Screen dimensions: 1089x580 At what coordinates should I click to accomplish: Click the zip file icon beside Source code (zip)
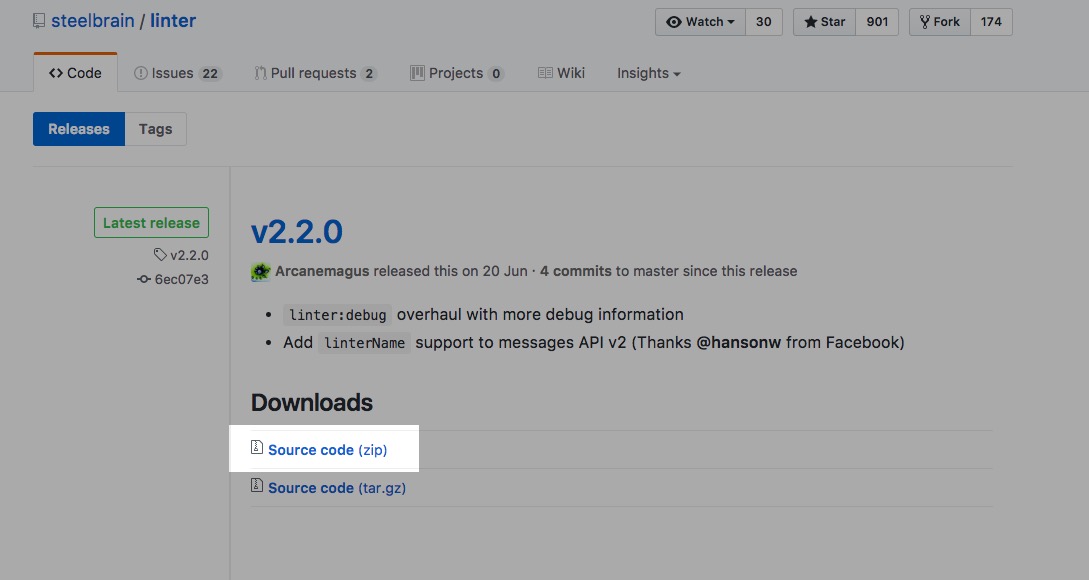click(257, 449)
